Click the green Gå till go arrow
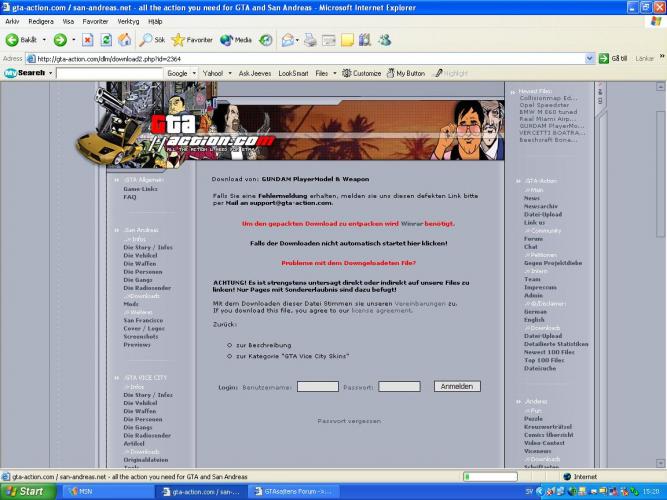 point(604,59)
